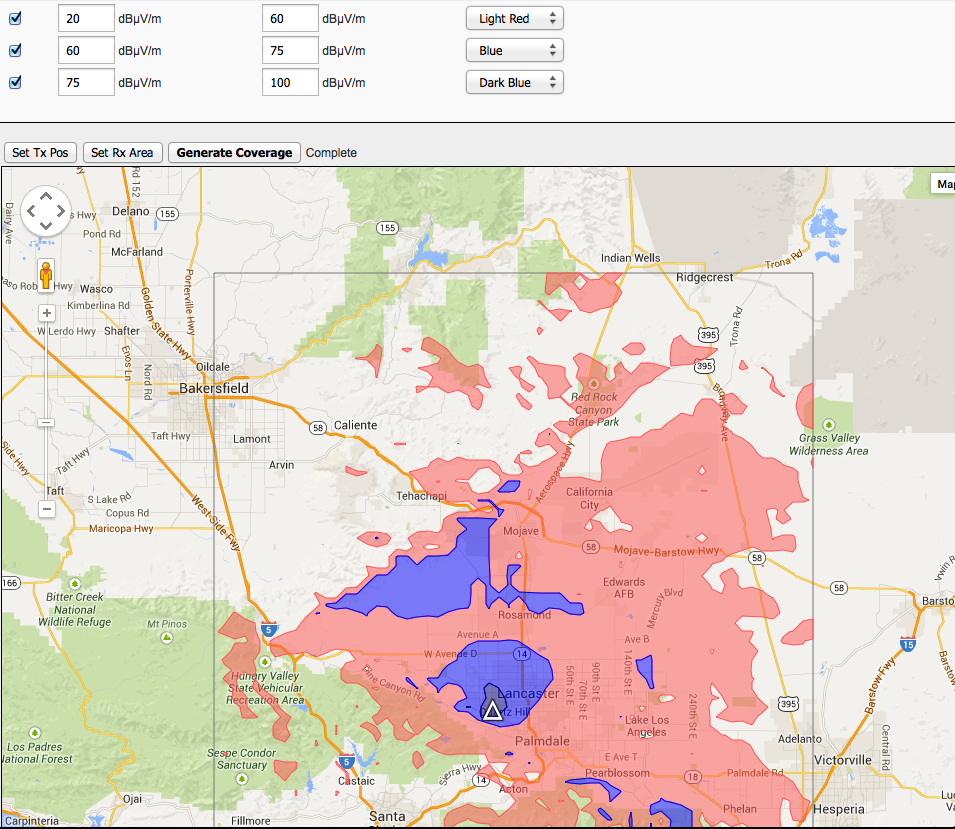The image size is (955, 829).
Task: Disable the 75 to 100 dBµV/m range checkbox
Action: (15, 82)
